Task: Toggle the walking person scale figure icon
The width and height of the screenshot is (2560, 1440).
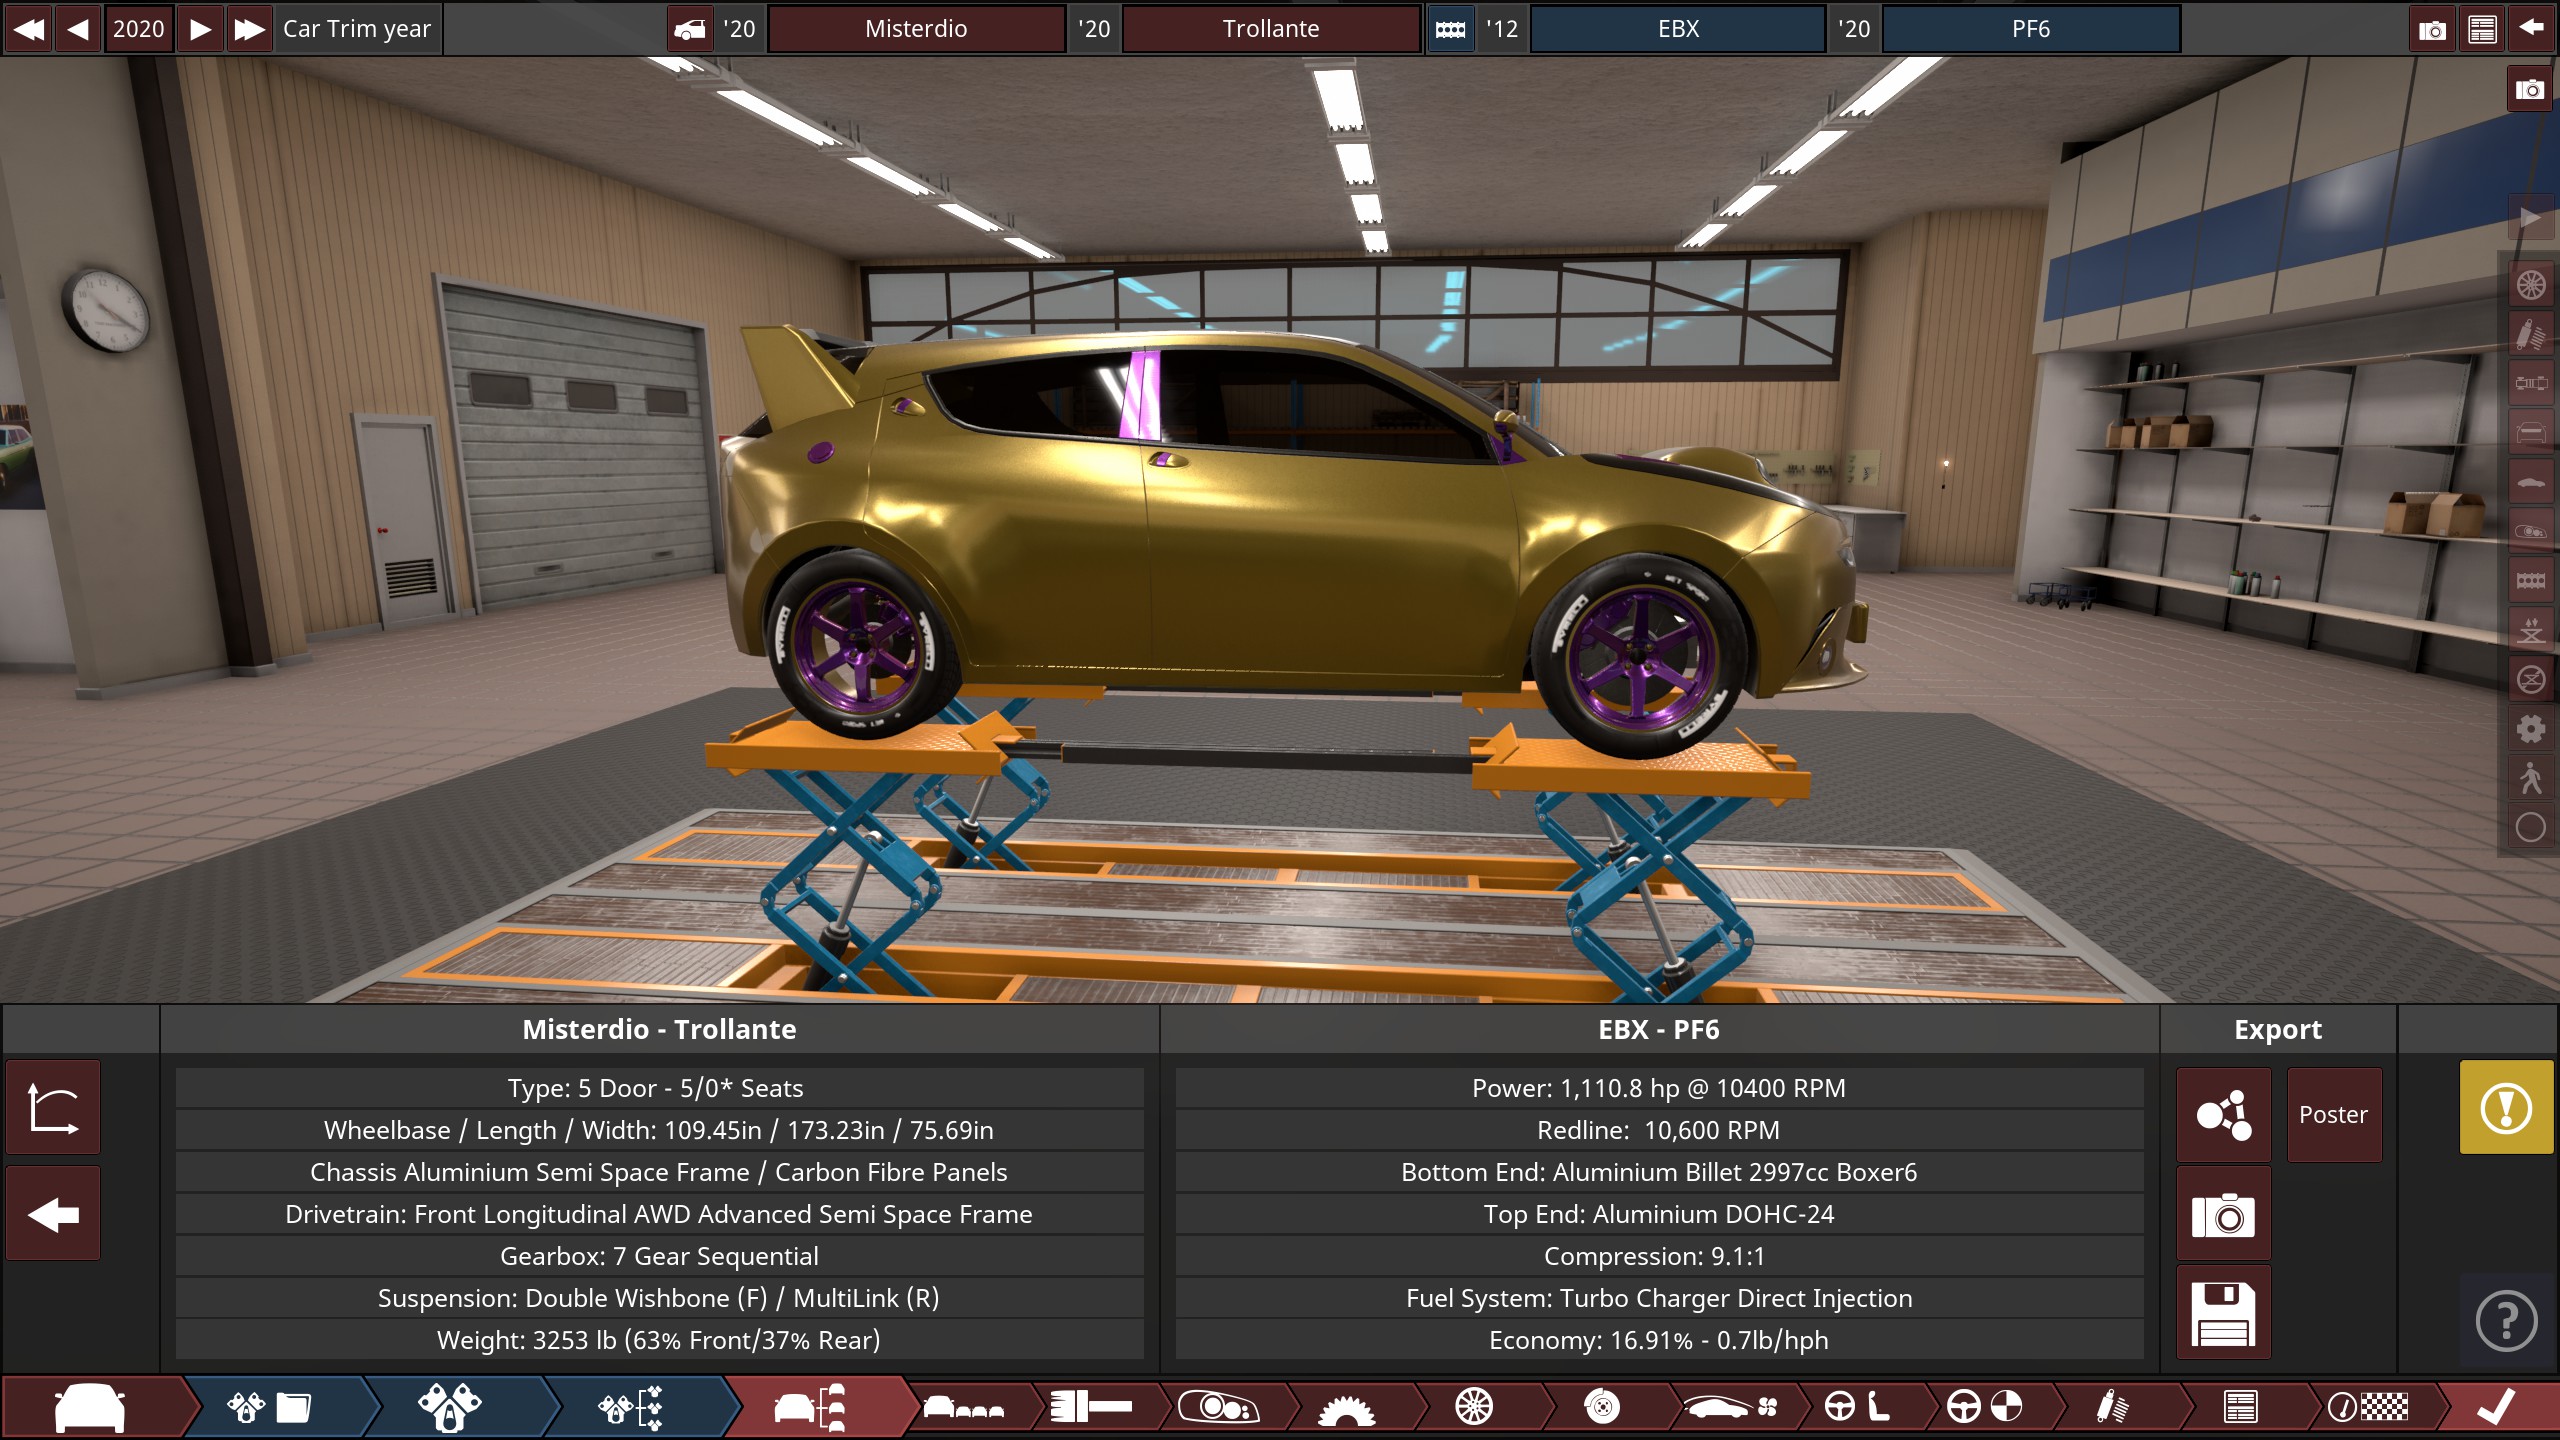Action: click(2531, 778)
